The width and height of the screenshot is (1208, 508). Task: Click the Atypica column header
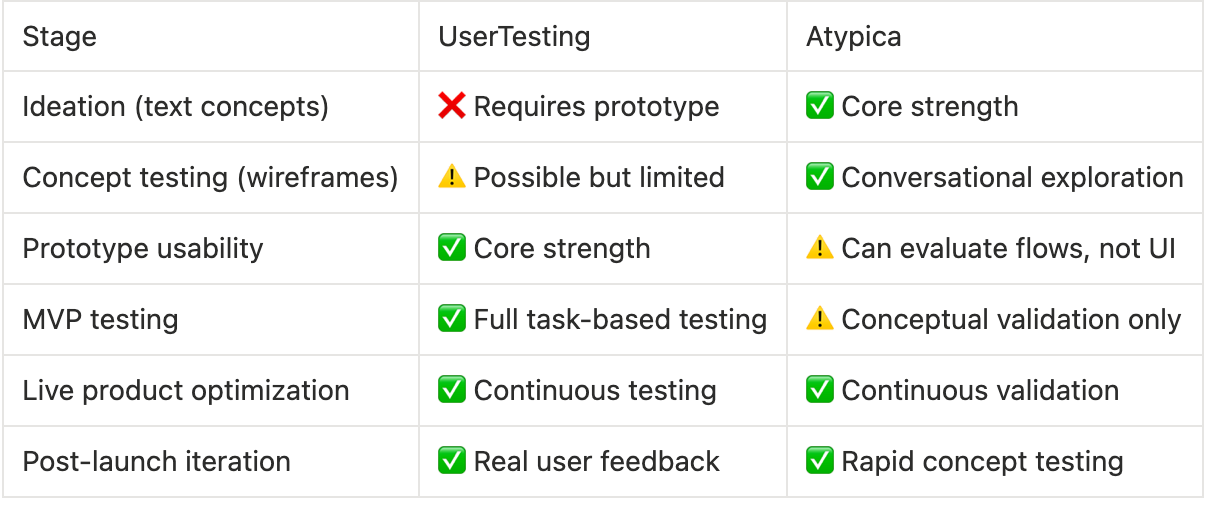point(853,37)
